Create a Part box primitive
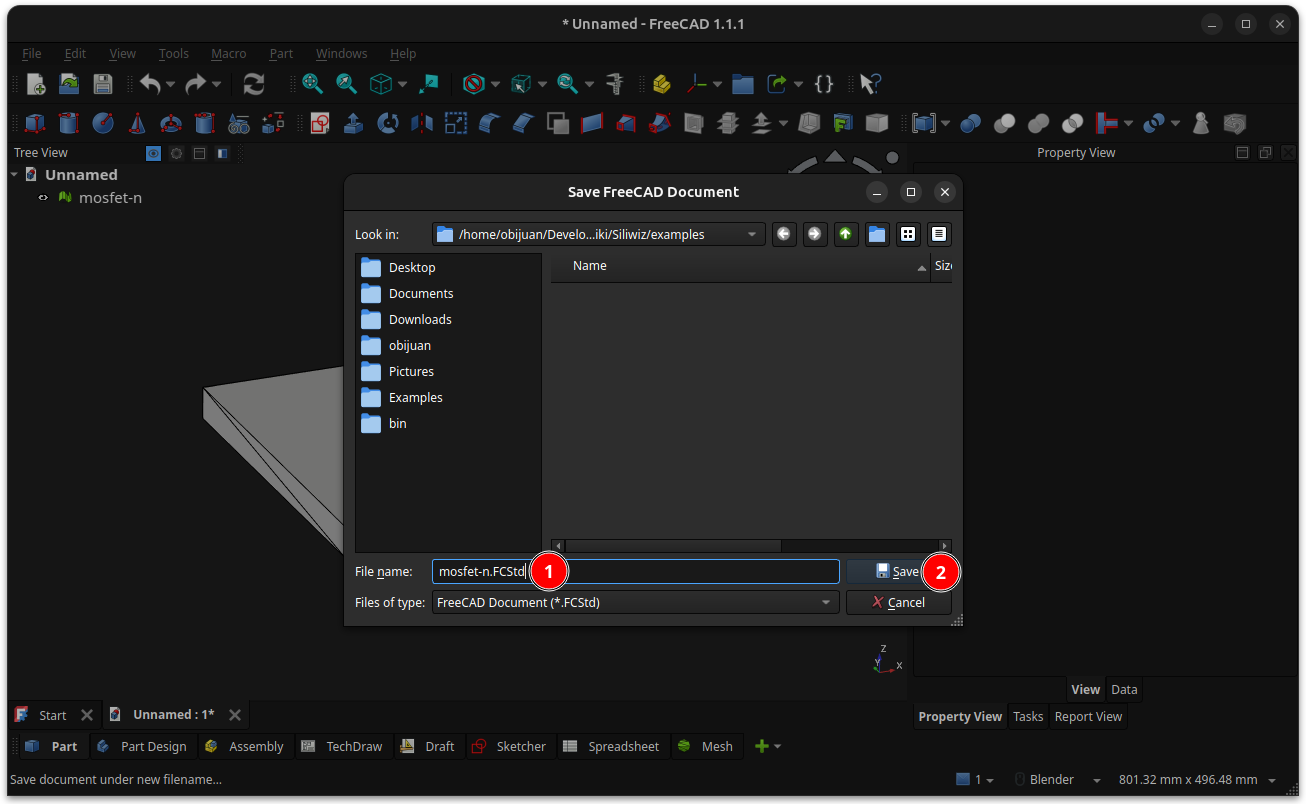 tap(35, 123)
